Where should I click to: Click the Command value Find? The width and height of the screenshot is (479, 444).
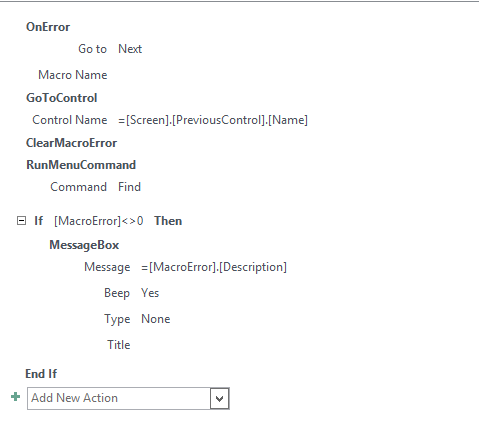[x=129, y=187]
